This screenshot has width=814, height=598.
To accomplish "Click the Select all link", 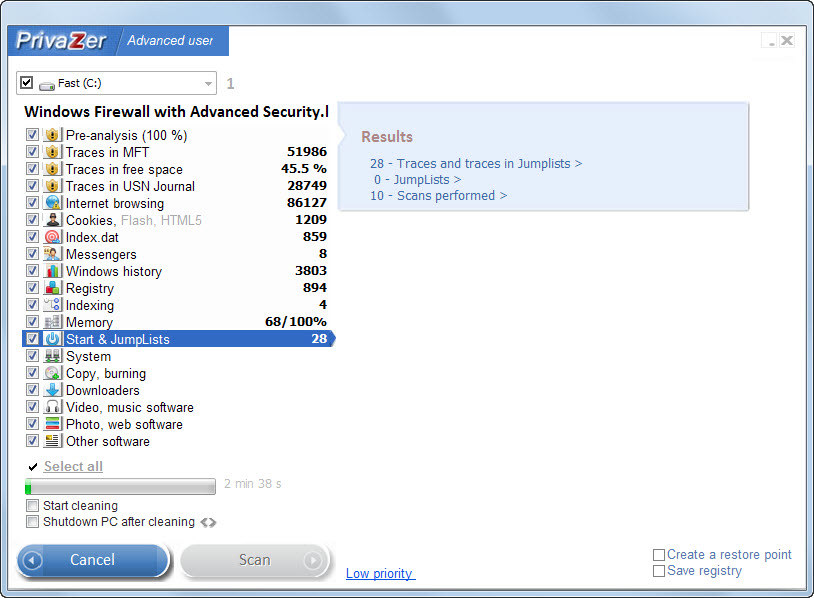I will pyautogui.click(x=73, y=466).
